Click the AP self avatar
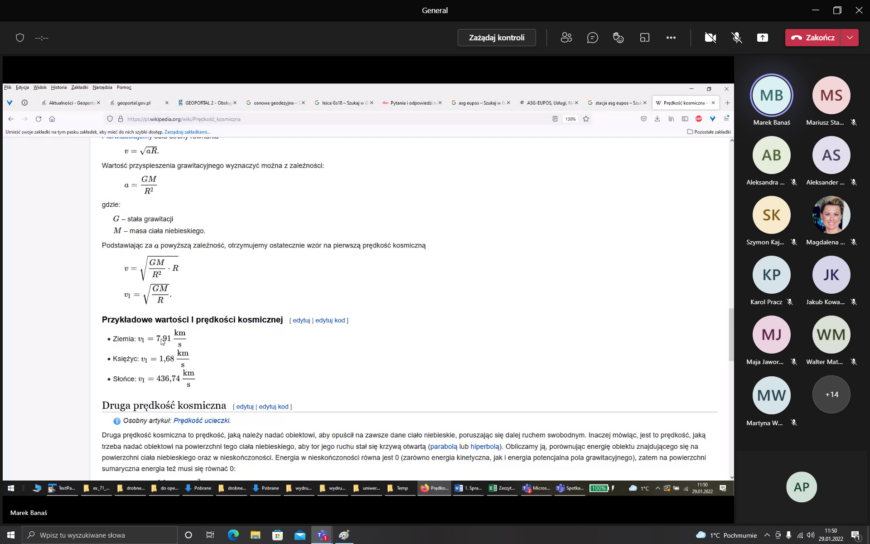The width and height of the screenshot is (870, 544). 801,487
